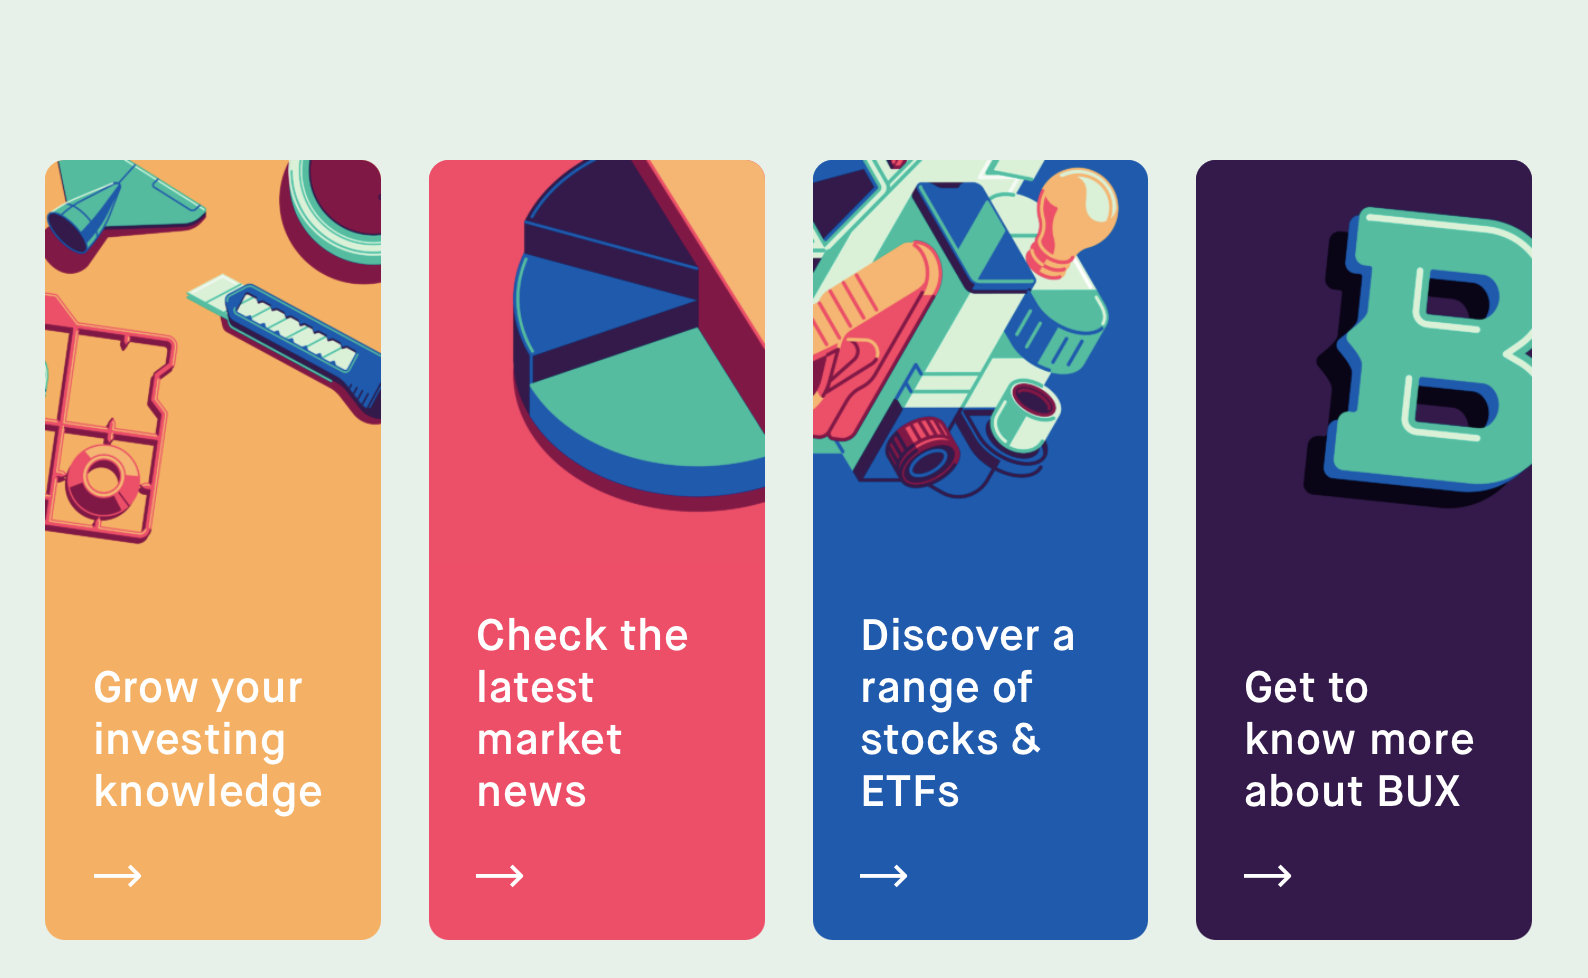
Task: Select the dark purple BUX card
Action: pyautogui.click(x=1364, y=550)
